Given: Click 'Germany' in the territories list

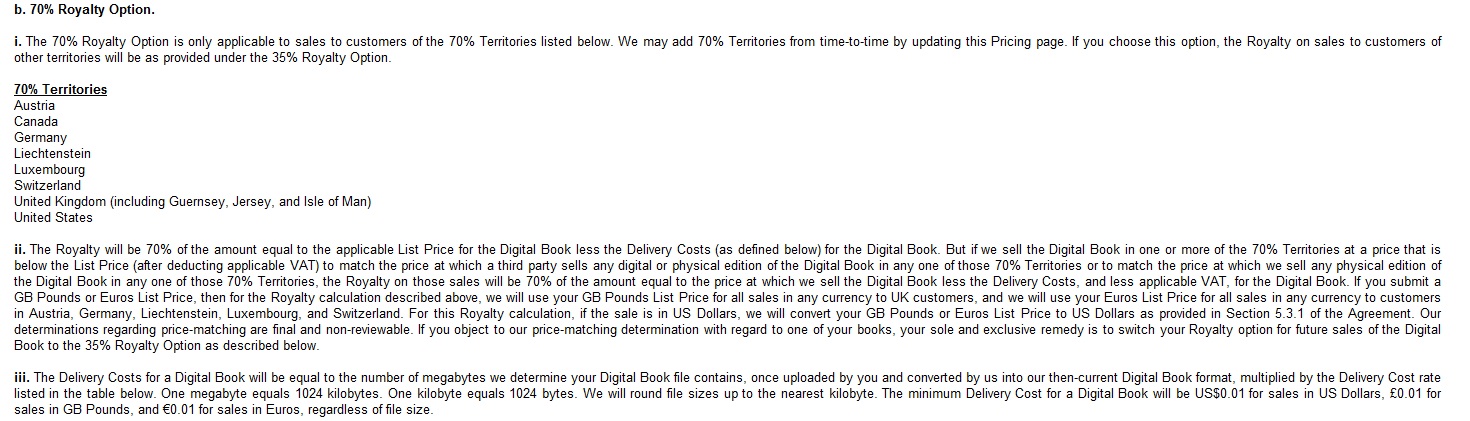Looking at the screenshot, I should pyautogui.click(x=40, y=138).
